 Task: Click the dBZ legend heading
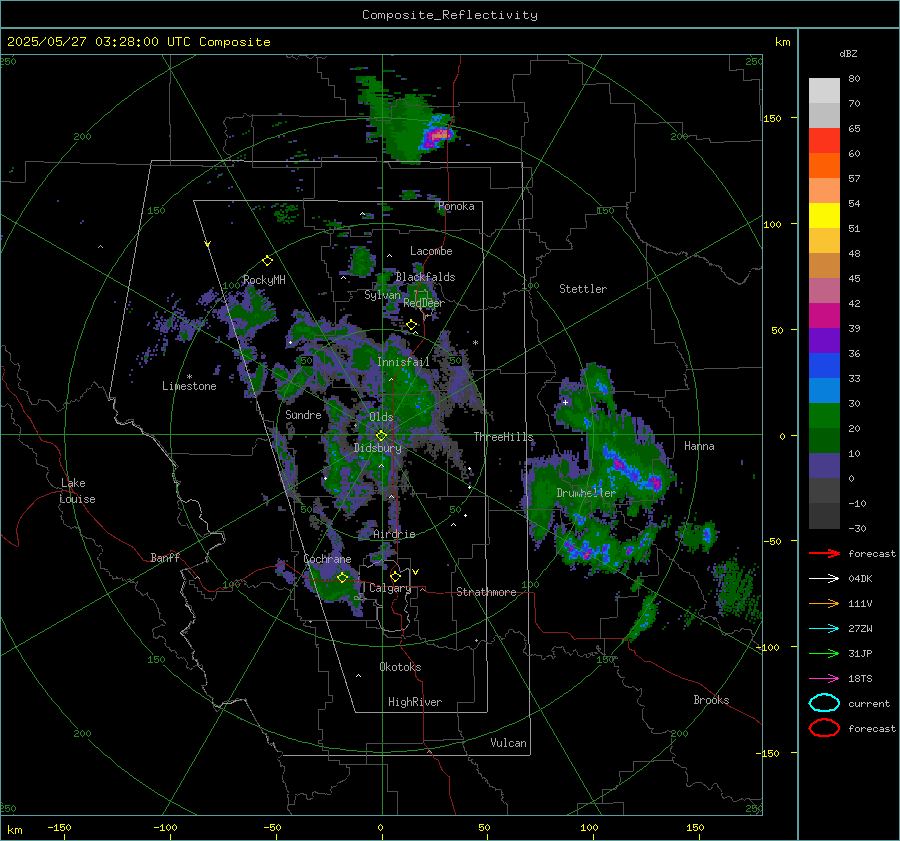point(848,53)
